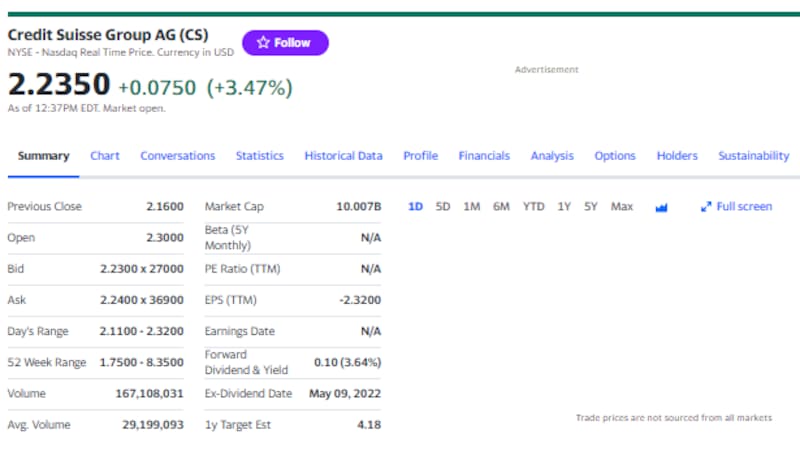Choose the 1Y chart range
The height and width of the screenshot is (469, 800).
(564, 207)
